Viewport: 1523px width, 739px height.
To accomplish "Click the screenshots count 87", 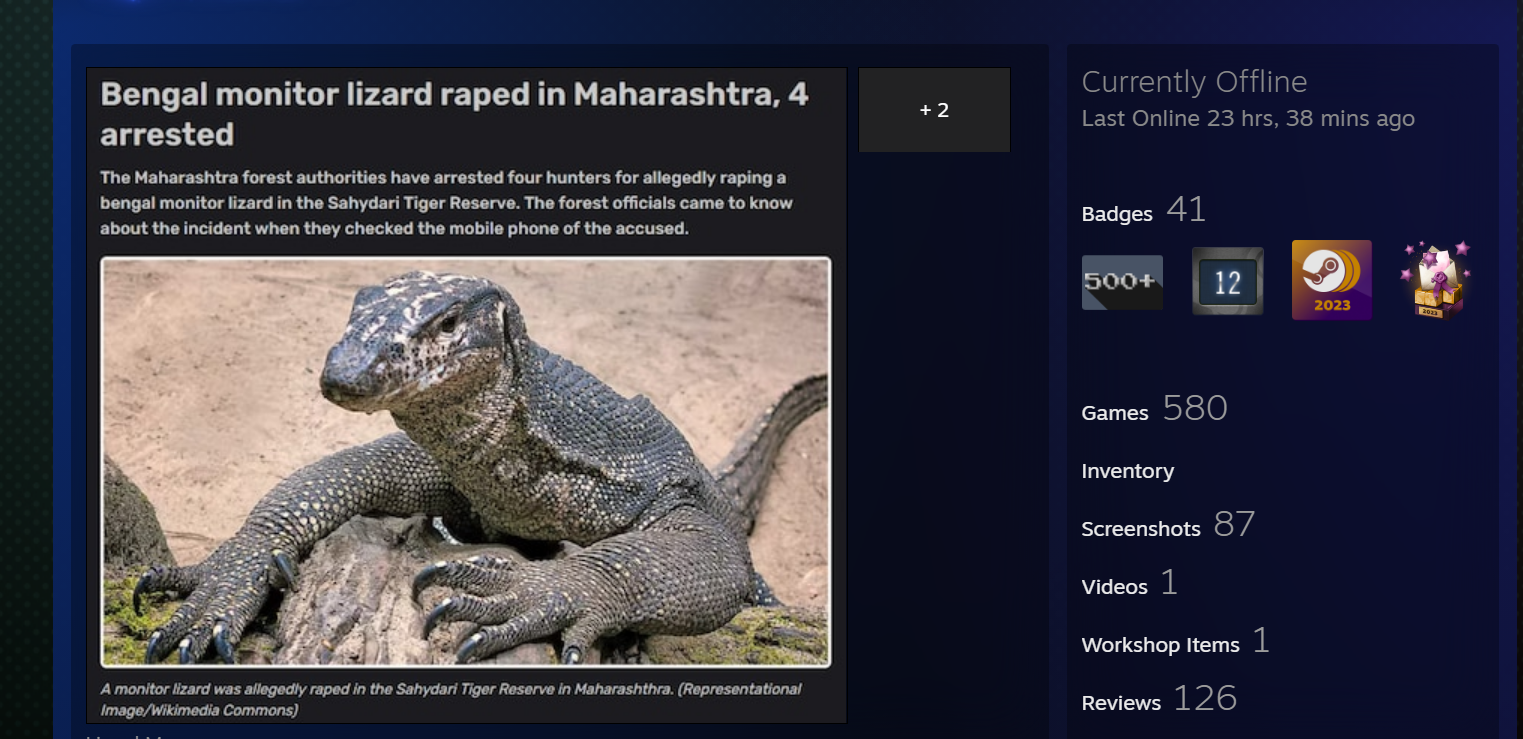I will [1234, 524].
